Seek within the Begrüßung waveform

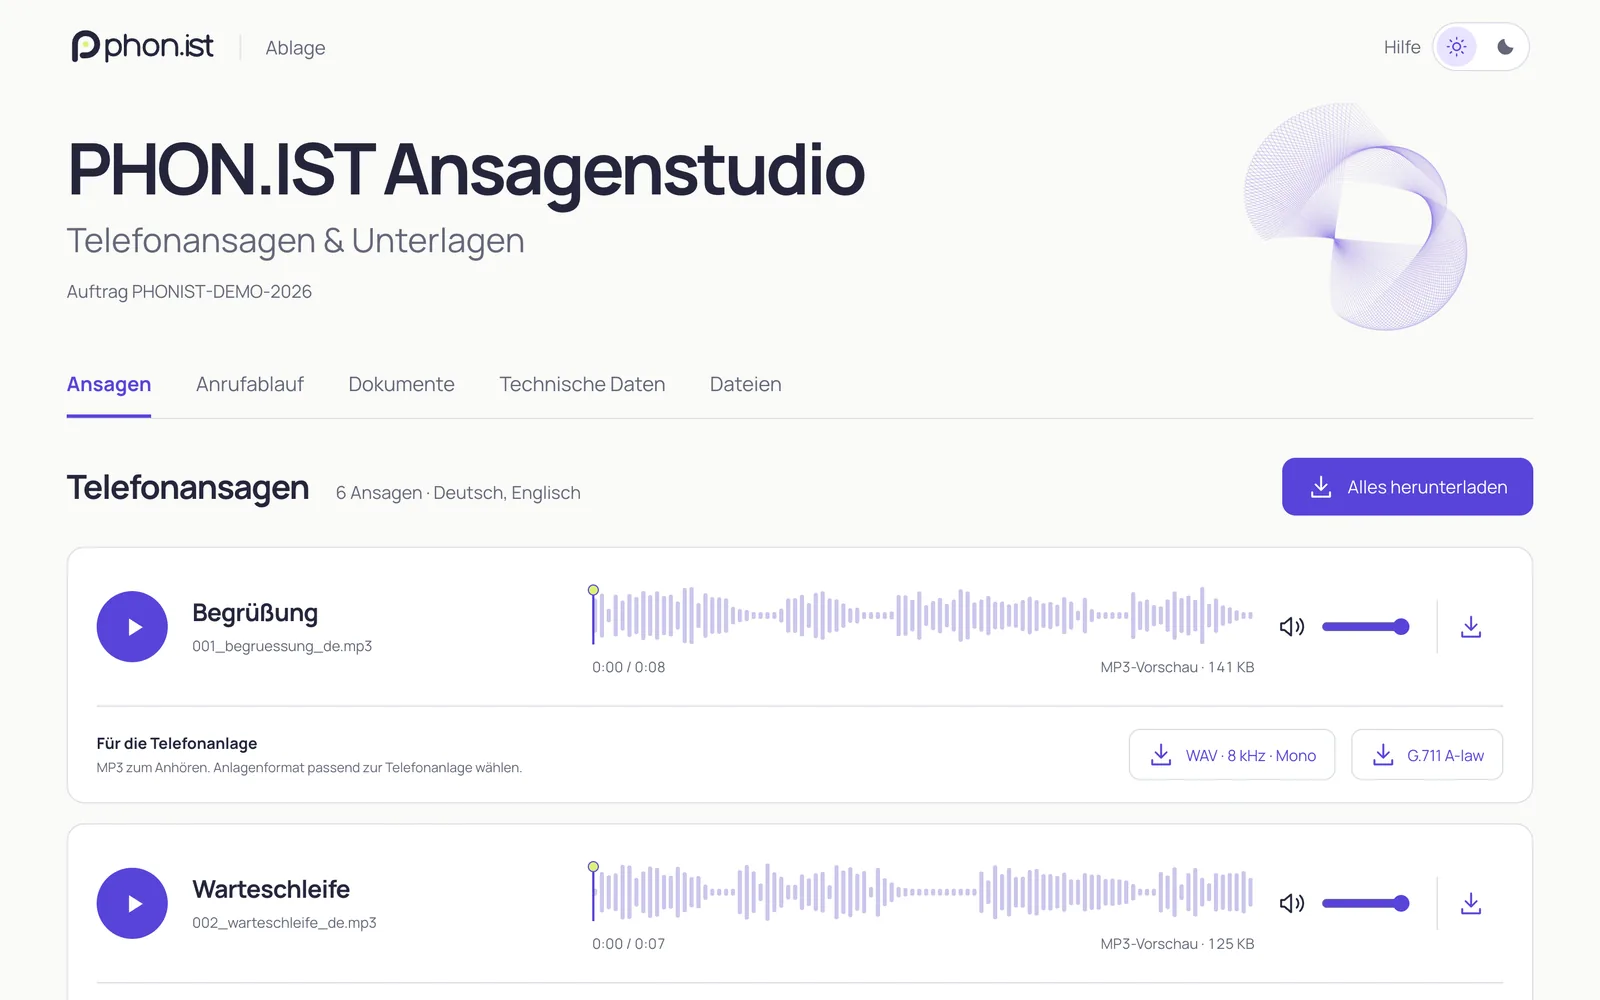tap(923, 615)
